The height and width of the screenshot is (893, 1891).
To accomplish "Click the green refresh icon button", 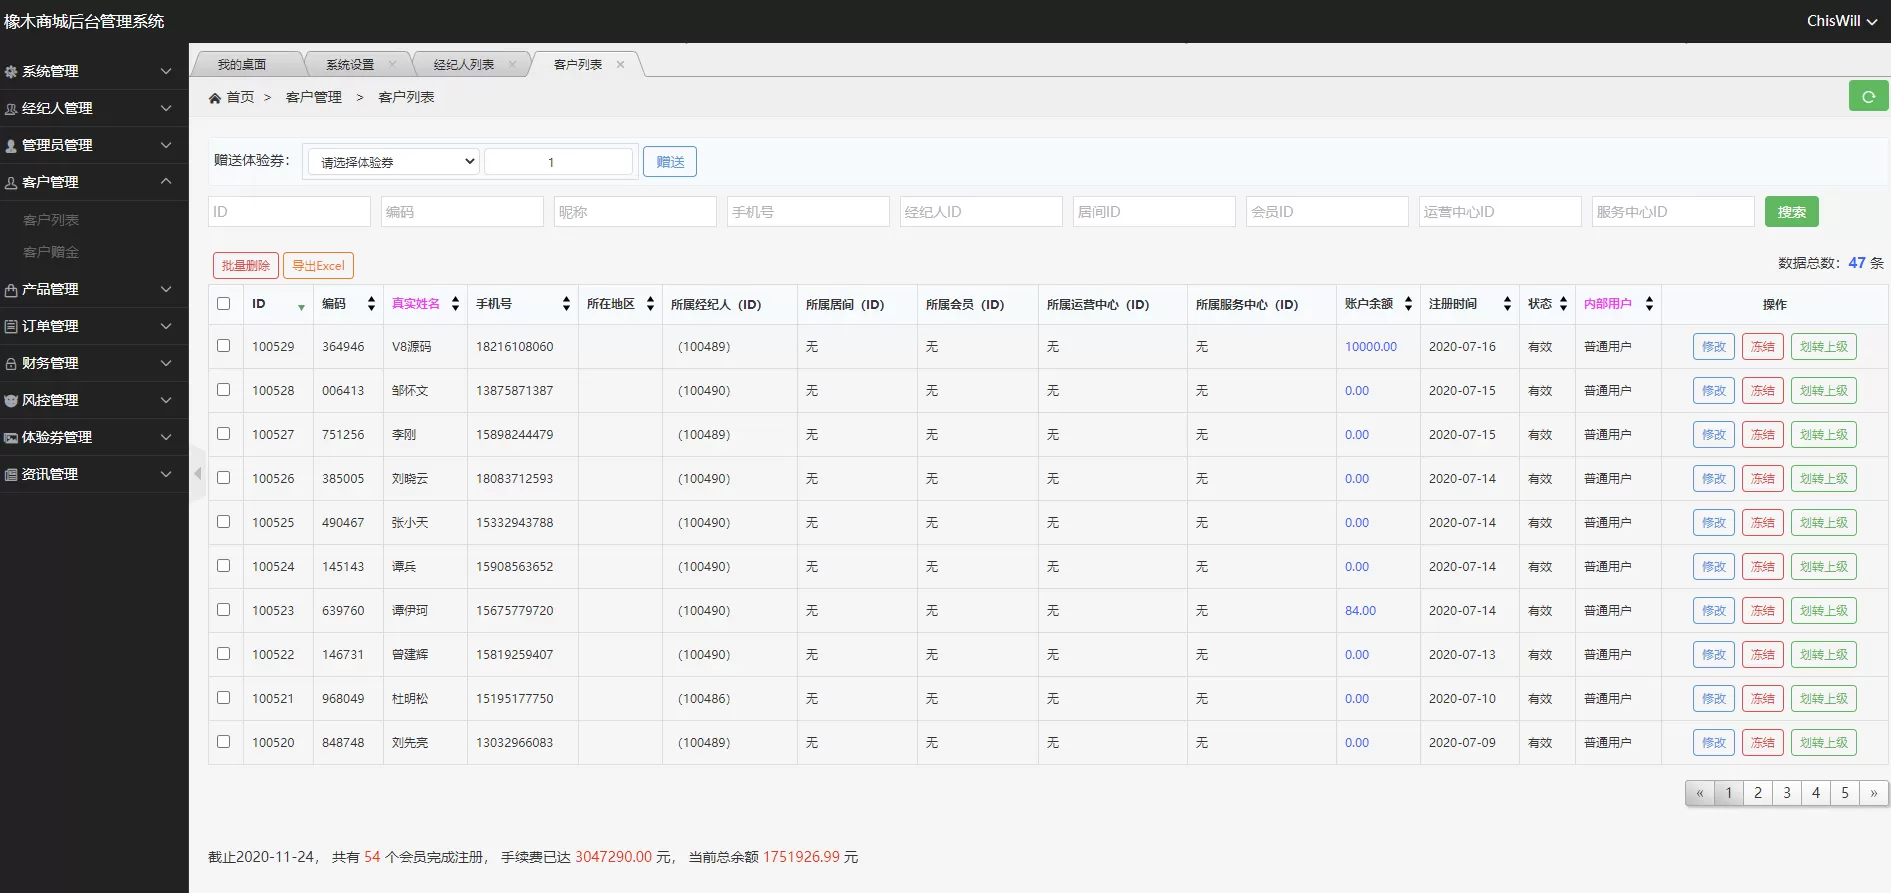I will 1867,96.
